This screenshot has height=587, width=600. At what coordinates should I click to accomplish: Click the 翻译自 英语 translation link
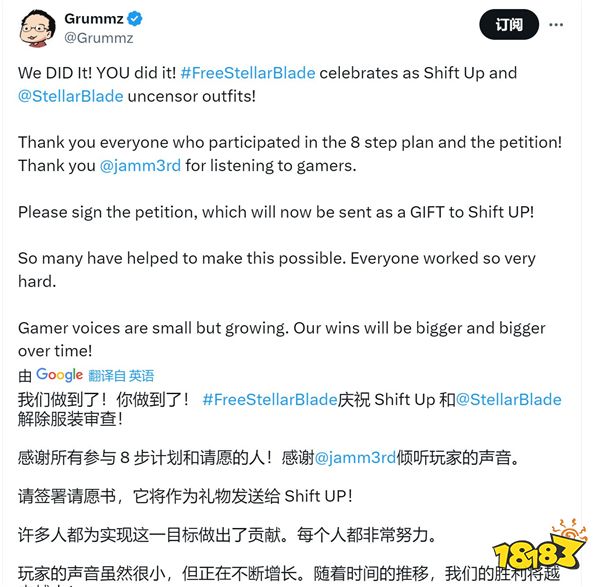pyautogui.click(x=121, y=376)
